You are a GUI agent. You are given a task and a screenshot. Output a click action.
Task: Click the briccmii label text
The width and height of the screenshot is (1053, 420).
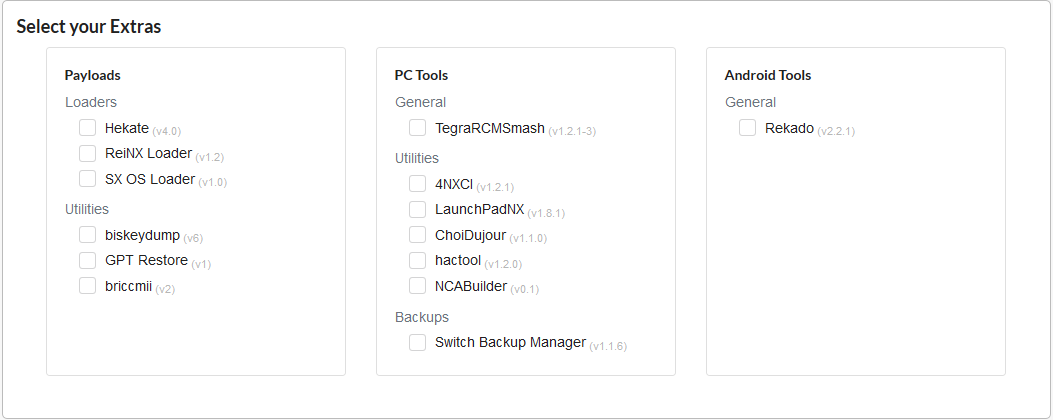pyautogui.click(x=128, y=286)
